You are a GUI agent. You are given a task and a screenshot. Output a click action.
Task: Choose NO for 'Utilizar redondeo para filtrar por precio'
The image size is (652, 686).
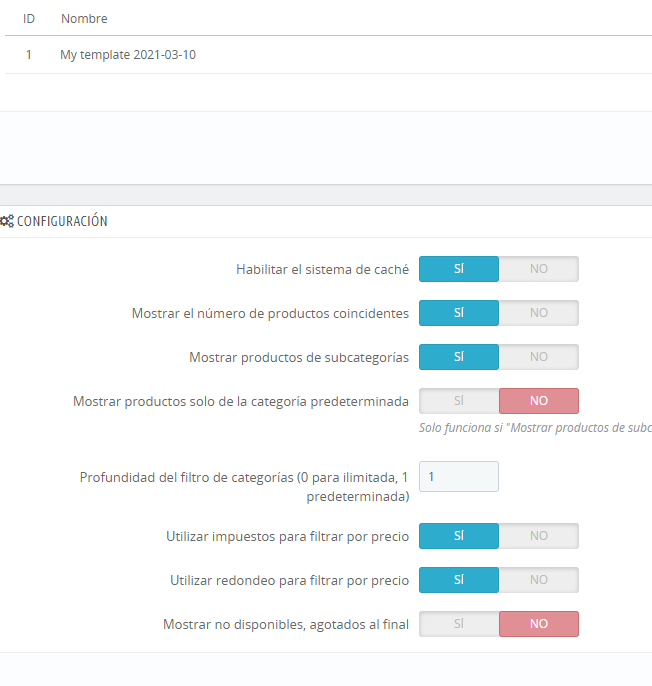tap(539, 580)
